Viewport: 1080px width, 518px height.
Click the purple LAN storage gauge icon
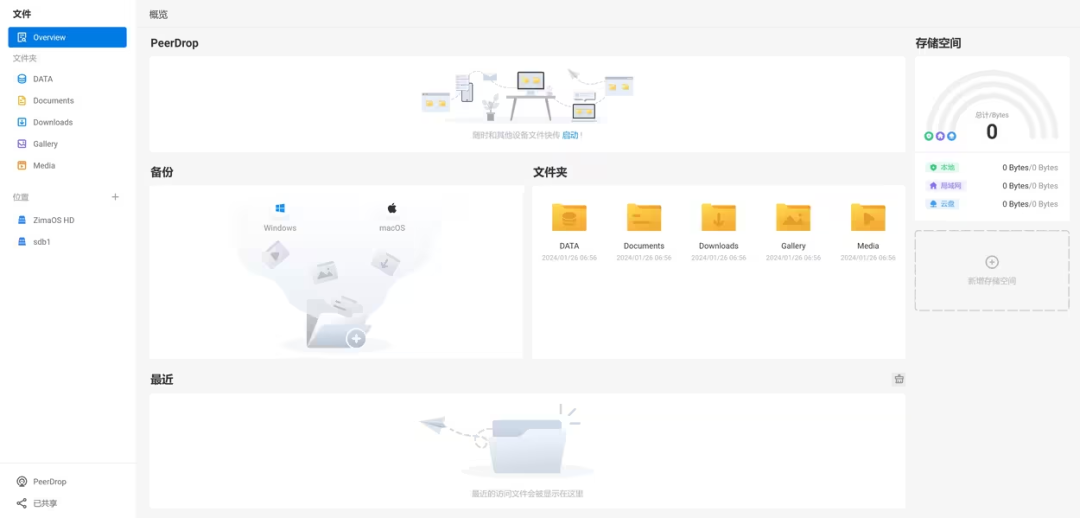coord(940,136)
